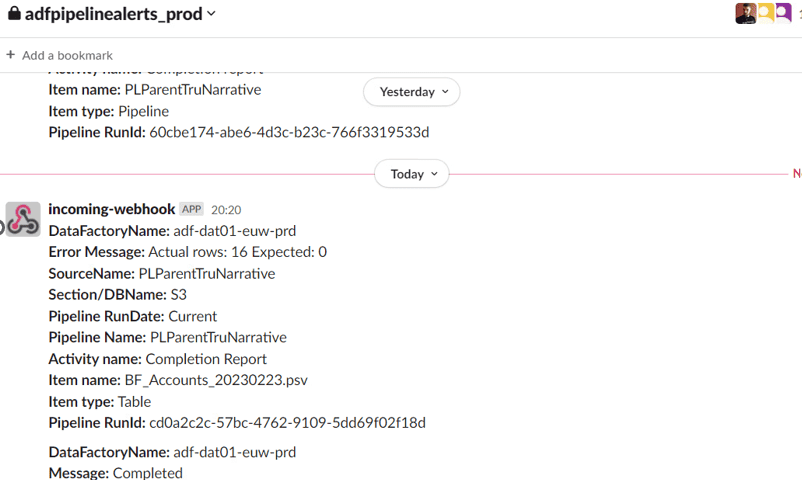This screenshot has width=802, height=480.
Task: Click the yellow member avatar in header
Action: tap(765, 13)
